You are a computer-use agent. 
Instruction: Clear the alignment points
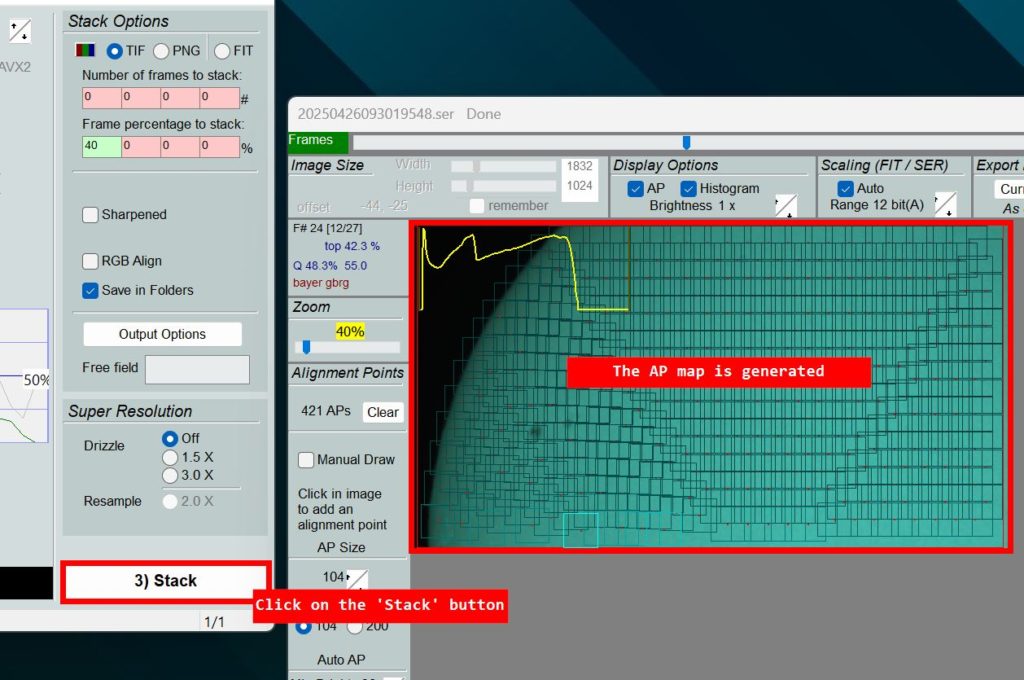[383, 412]
